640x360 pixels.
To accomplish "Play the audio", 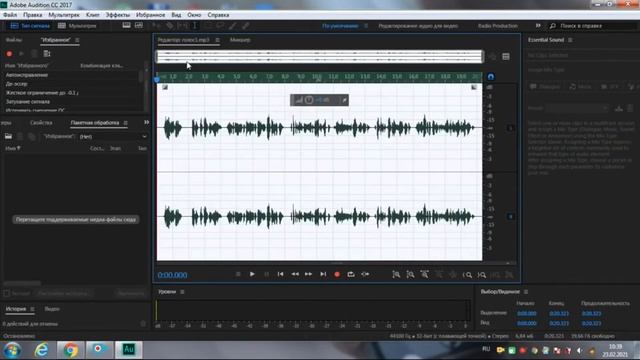I will coord(252,274).
